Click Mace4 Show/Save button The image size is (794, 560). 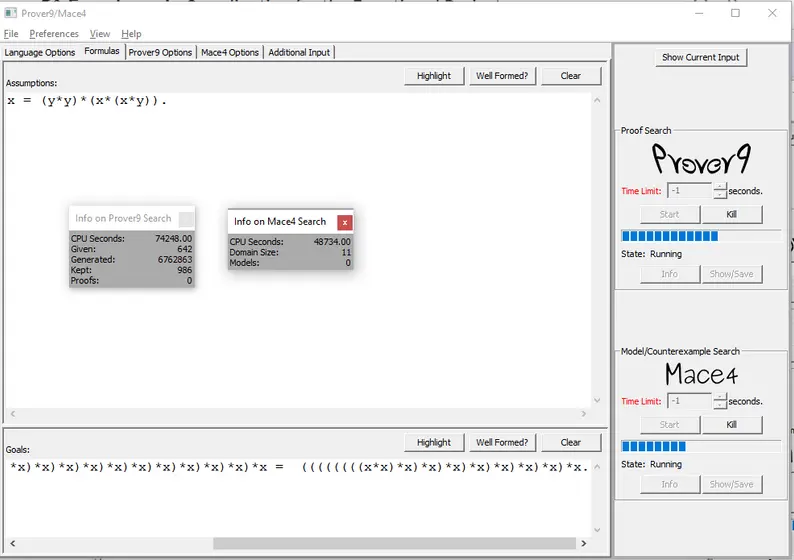coord(732,485)
